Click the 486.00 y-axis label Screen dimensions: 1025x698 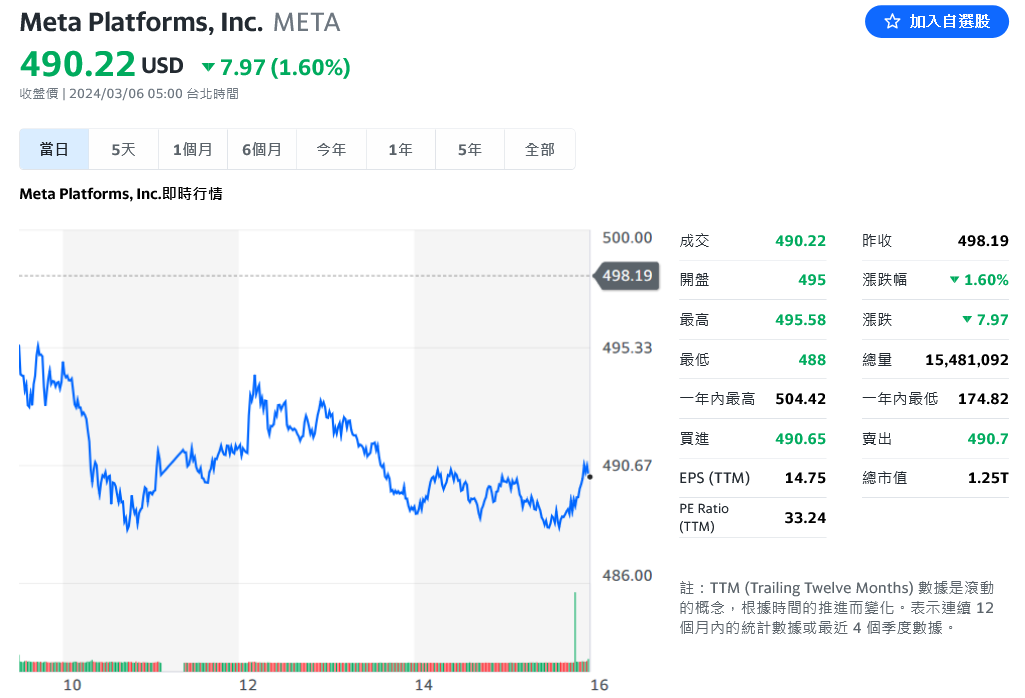tap(627, 575)
